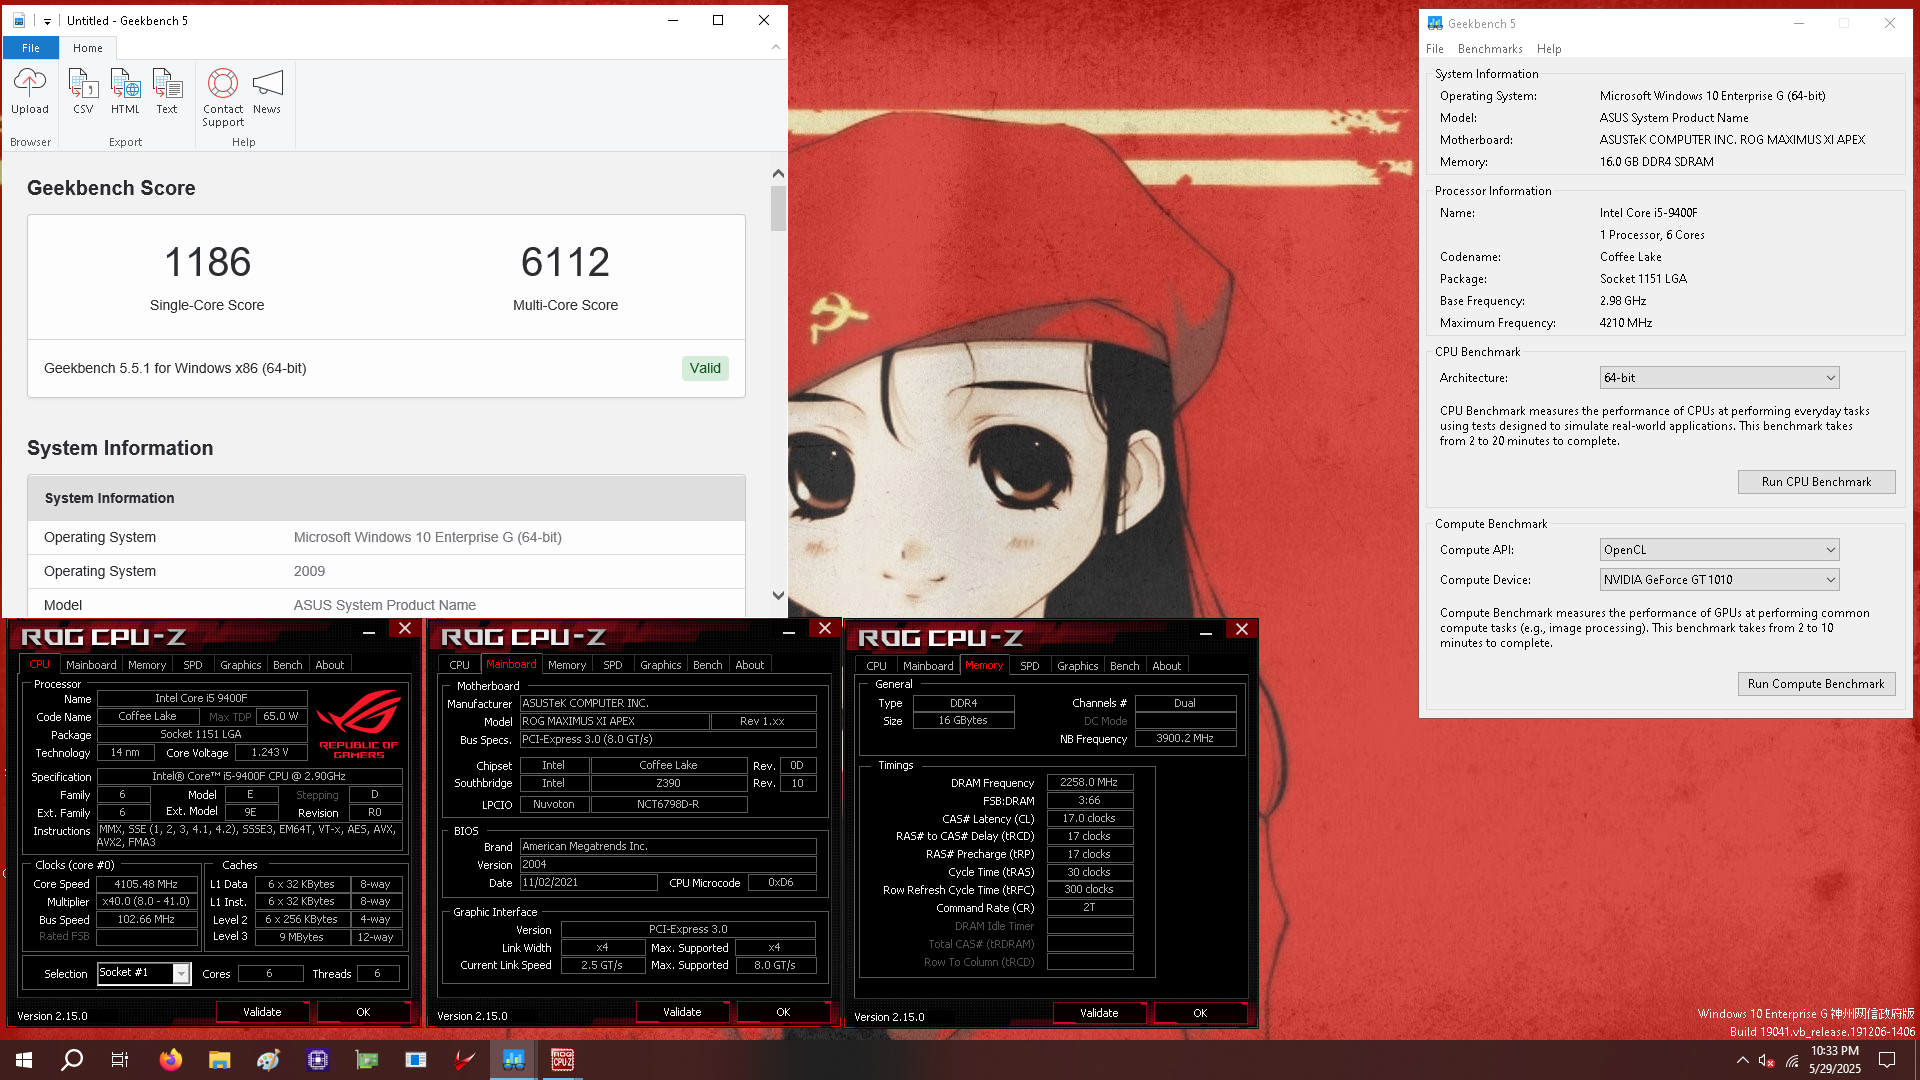Open the Benchmarks menu
This screenshot has height=1080, width=1920.
coord(1490,49)
